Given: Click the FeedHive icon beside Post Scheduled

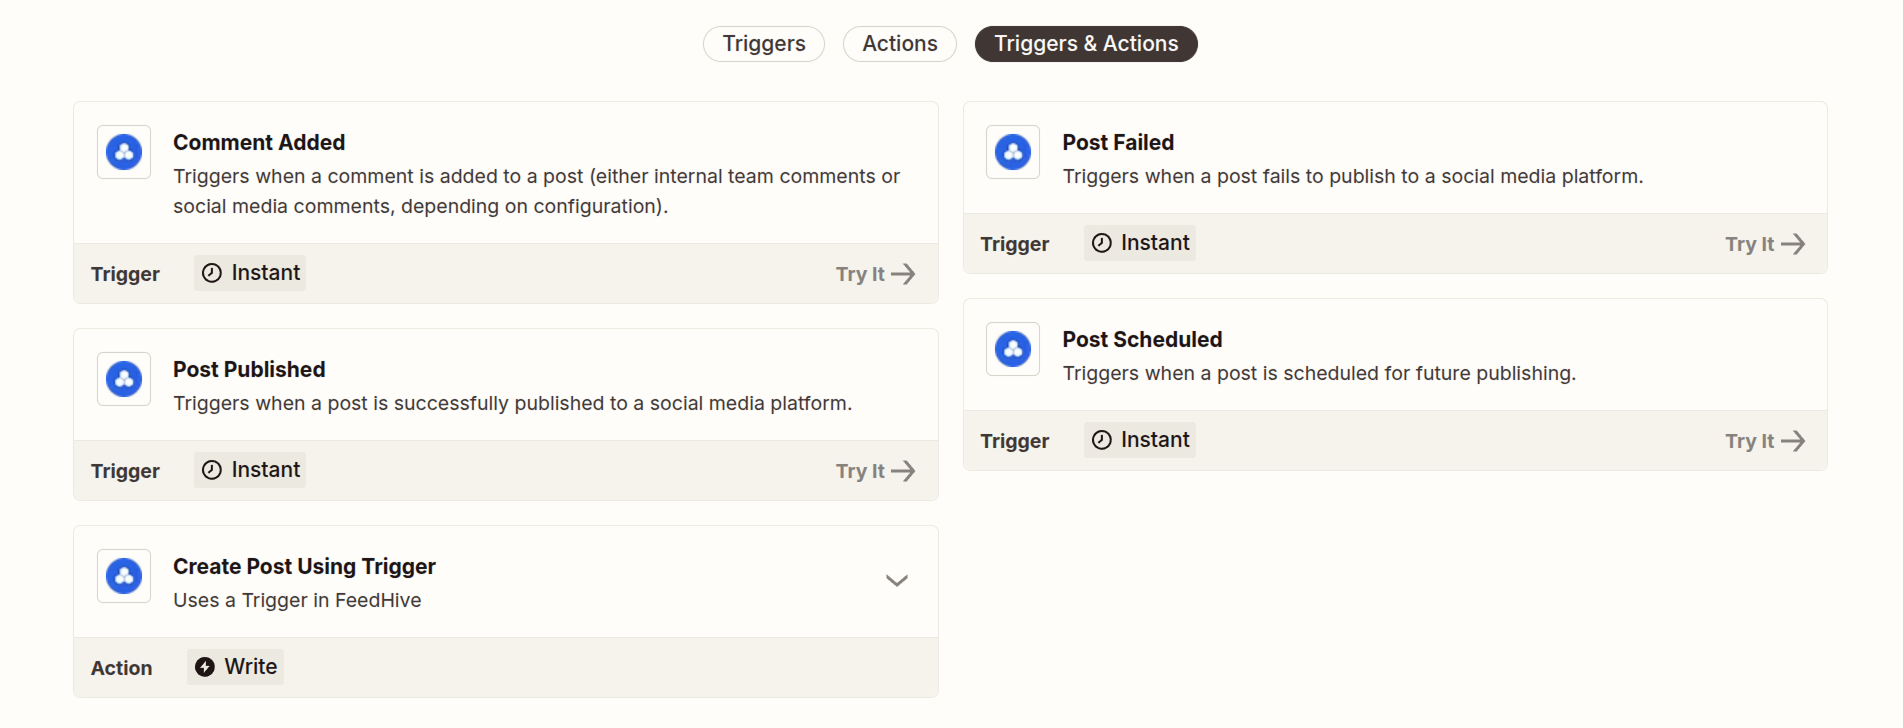Looking at the screenshot, I should point(1013,349).
